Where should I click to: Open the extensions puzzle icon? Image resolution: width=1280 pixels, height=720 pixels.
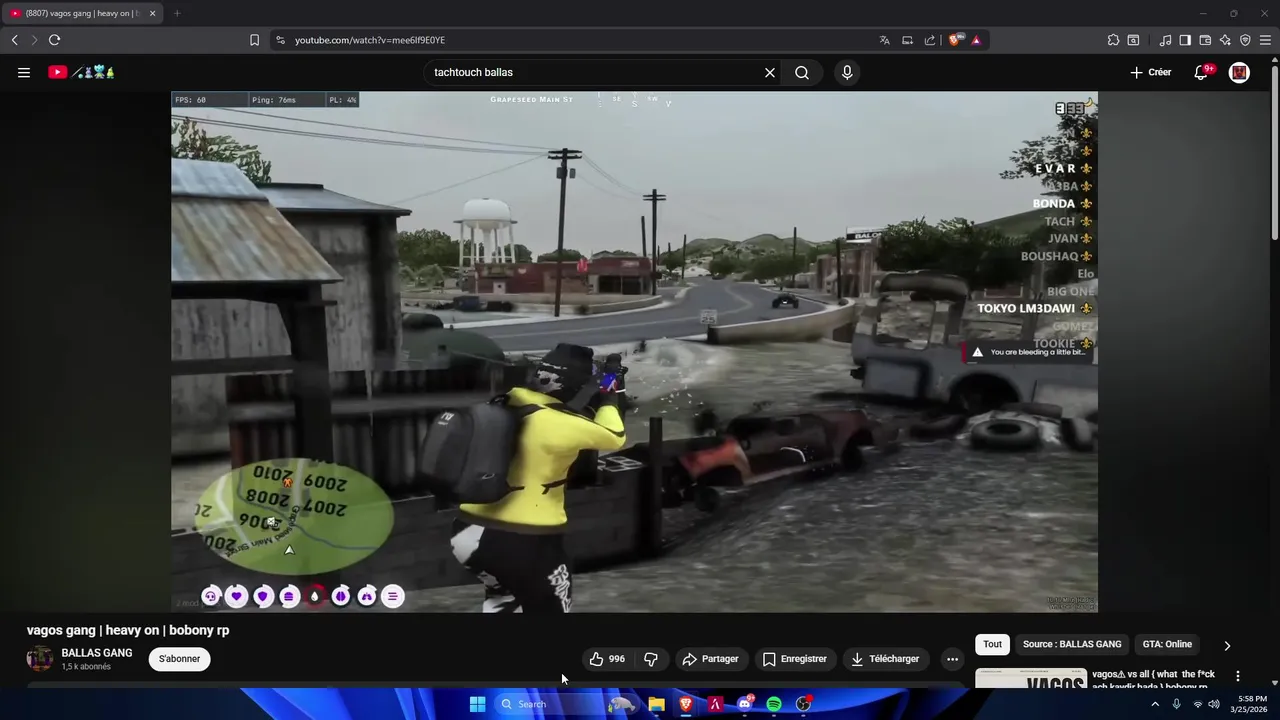(1113, 40)
